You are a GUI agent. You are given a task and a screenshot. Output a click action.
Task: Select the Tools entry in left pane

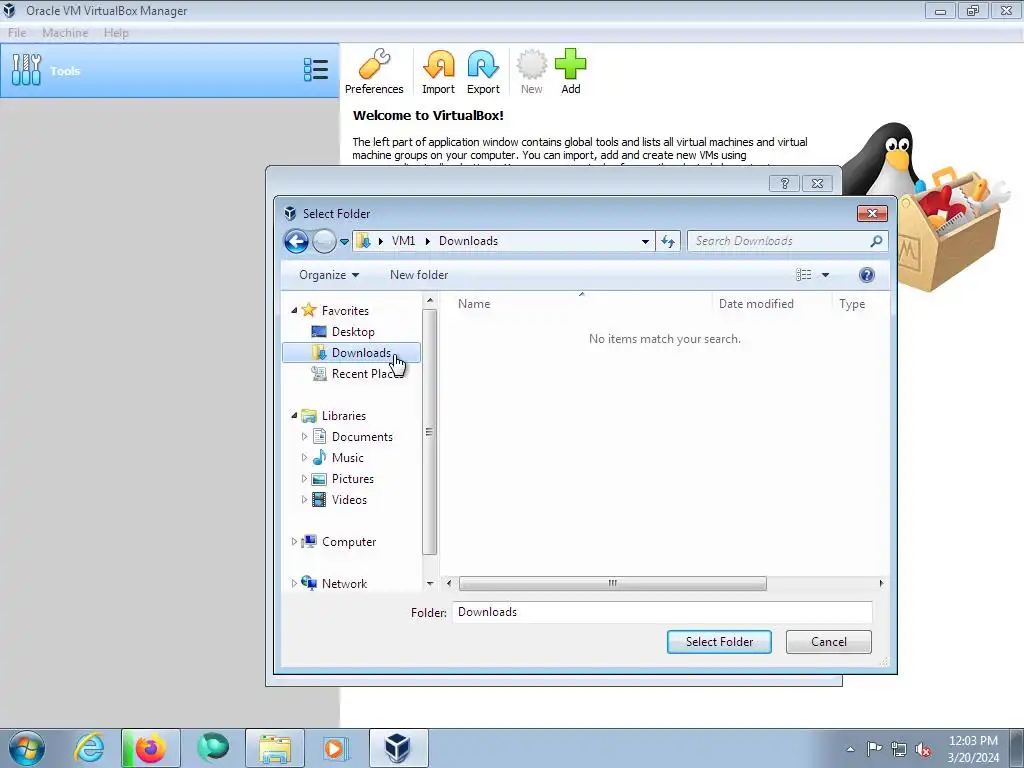pos(169,71)
